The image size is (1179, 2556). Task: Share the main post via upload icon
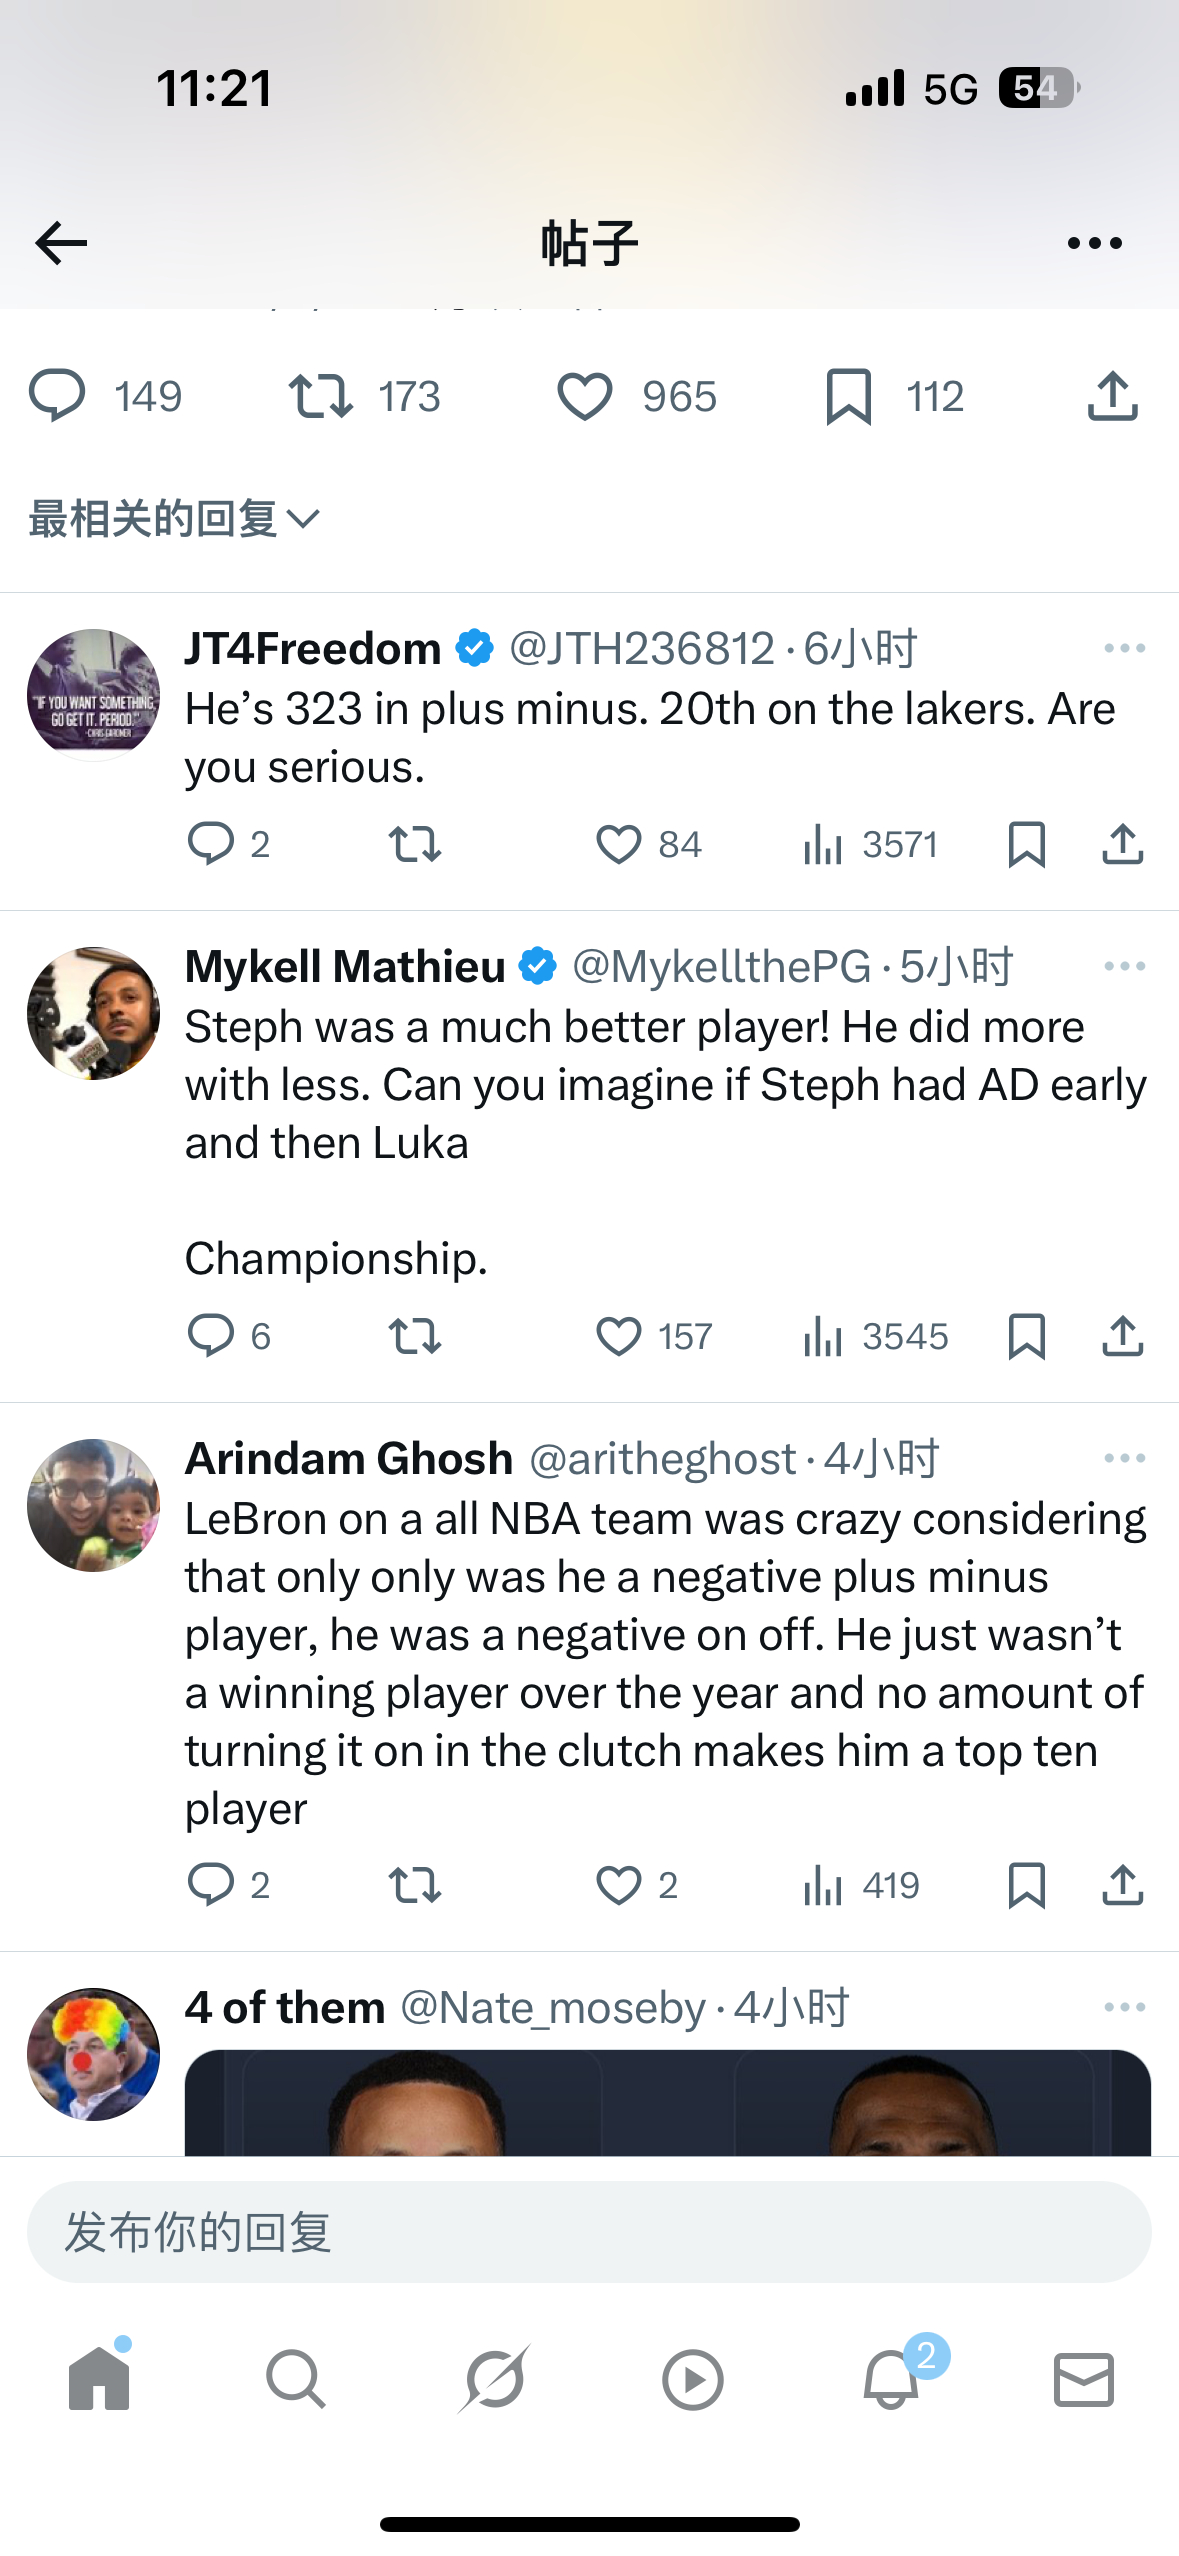1112,397
